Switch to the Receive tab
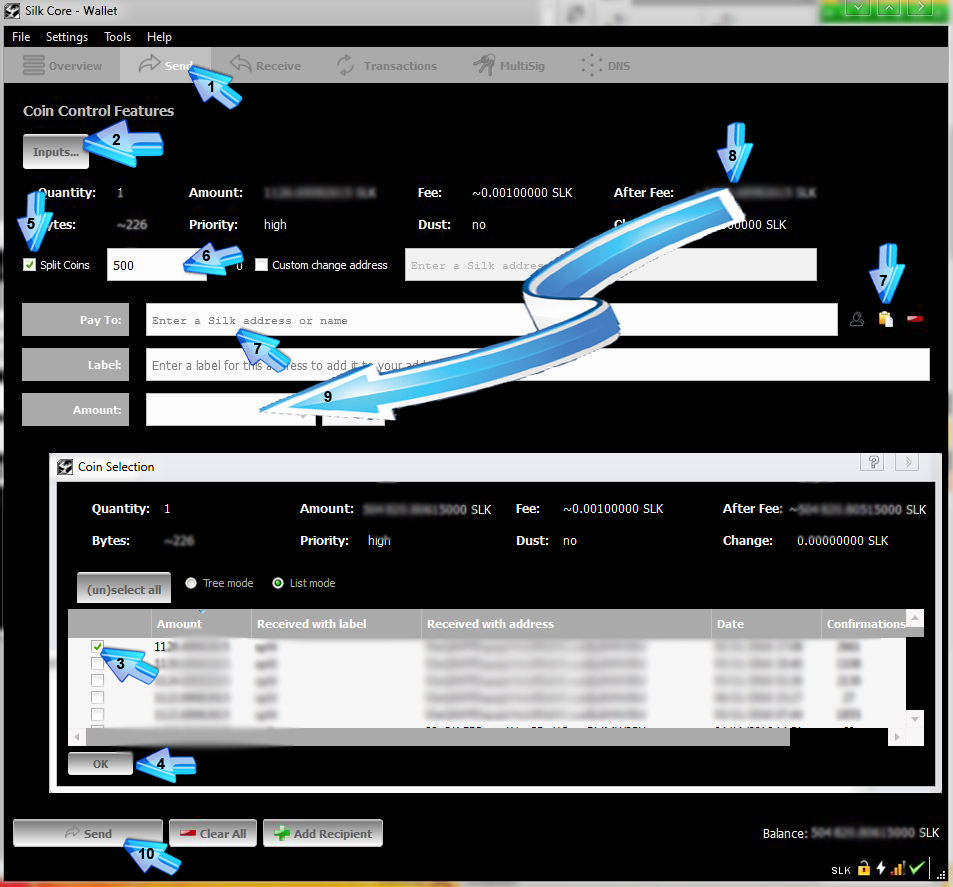 click(265, 65)
